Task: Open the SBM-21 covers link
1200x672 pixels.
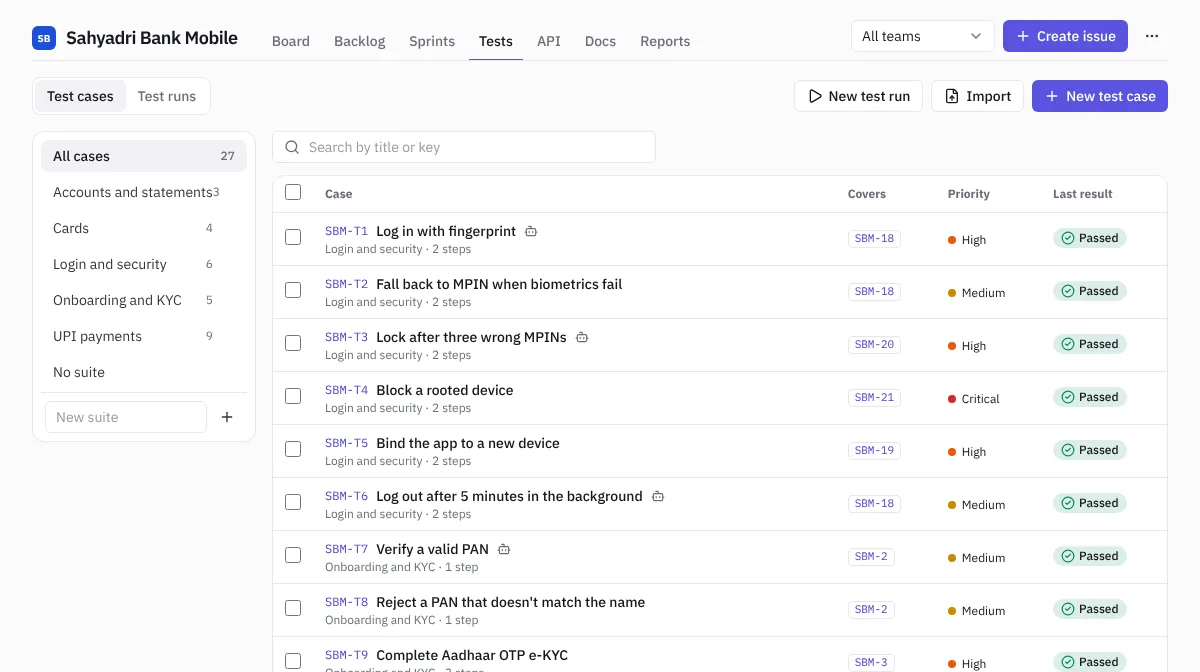Action: (874, 397)
